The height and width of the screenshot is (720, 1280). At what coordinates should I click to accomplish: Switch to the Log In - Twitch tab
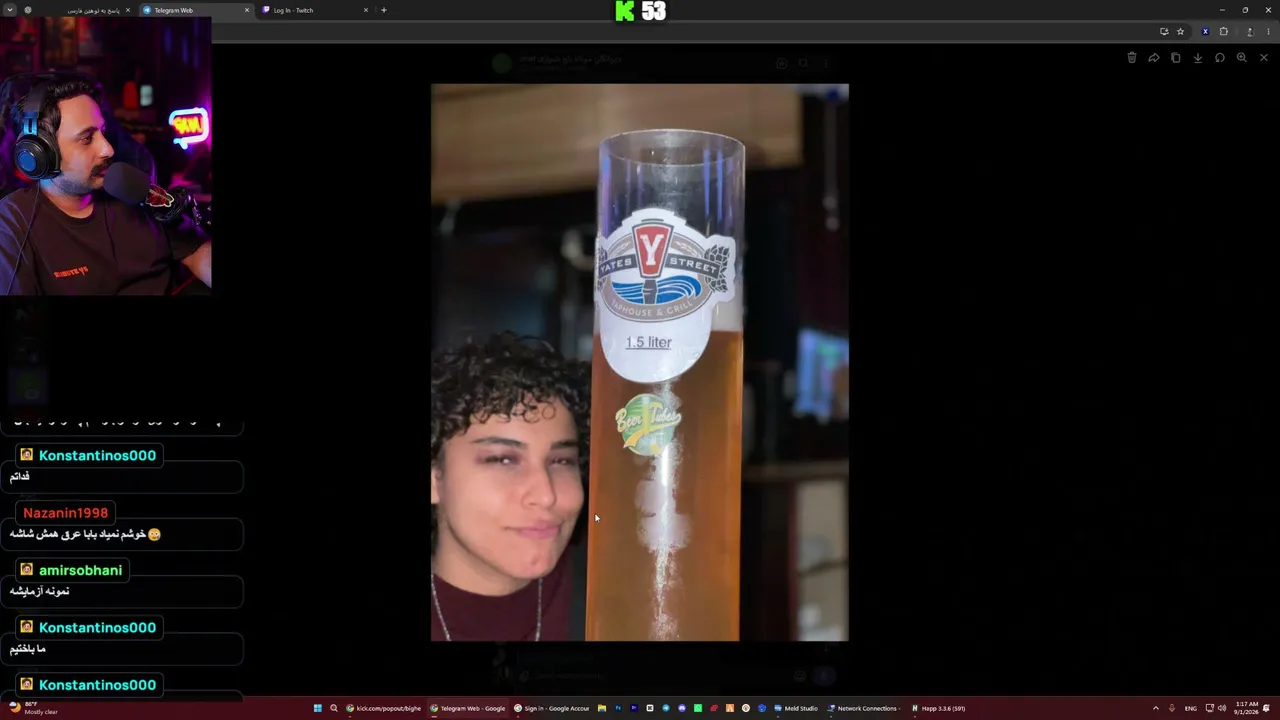[x=315, y=10]
